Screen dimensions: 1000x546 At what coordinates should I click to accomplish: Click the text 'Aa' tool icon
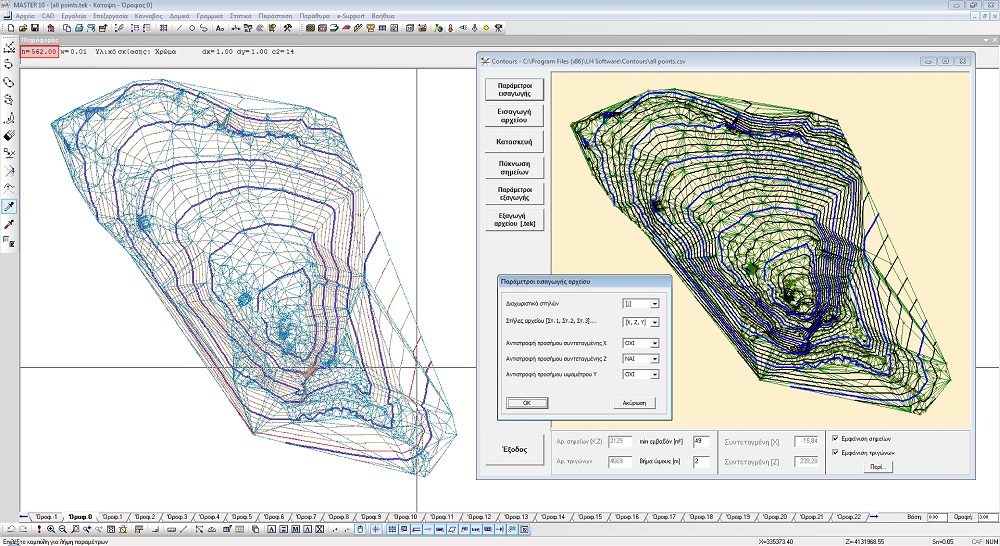point(220,28)
